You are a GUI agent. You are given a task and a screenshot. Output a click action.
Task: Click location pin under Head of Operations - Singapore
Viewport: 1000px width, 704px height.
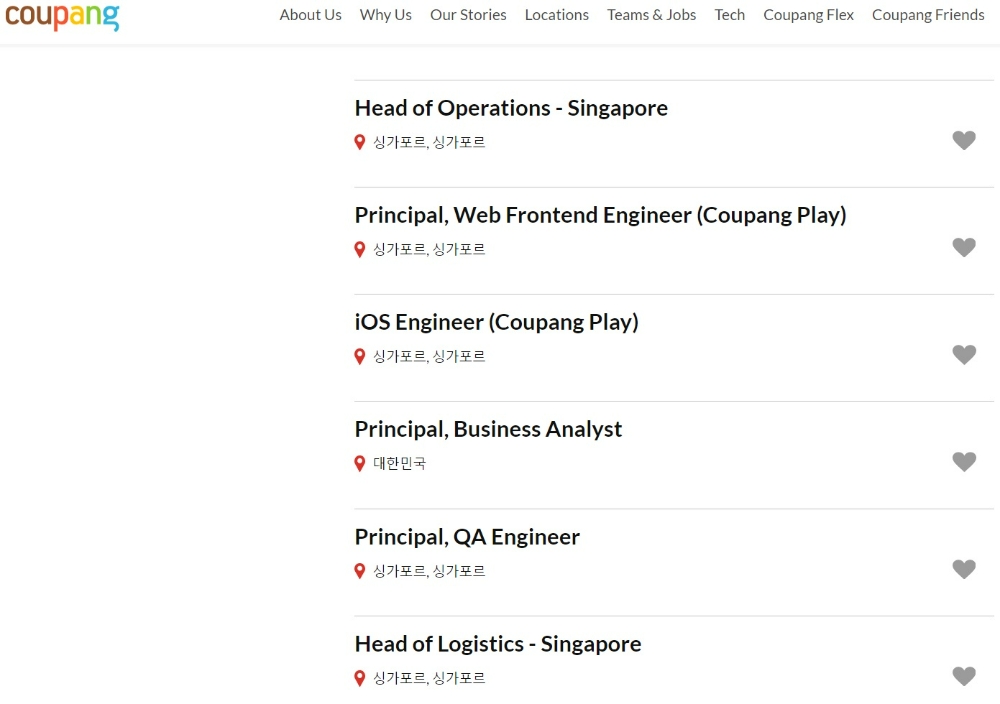(x=360, y=143)
